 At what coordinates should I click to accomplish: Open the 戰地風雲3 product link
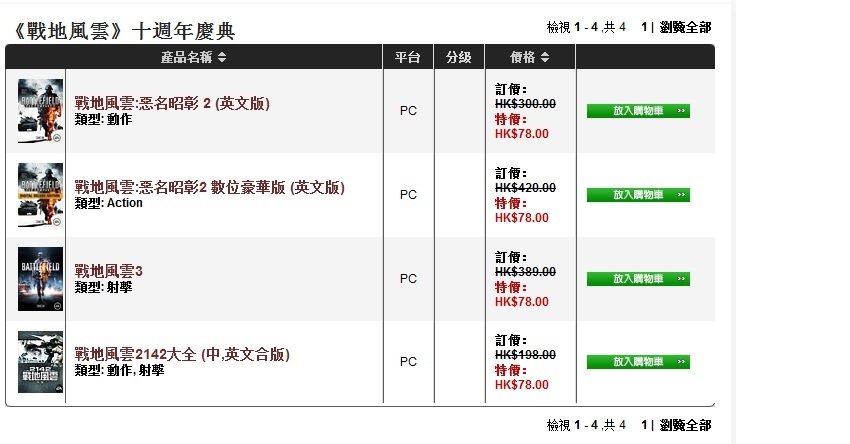pyautogui.click(x=108, y=271)
